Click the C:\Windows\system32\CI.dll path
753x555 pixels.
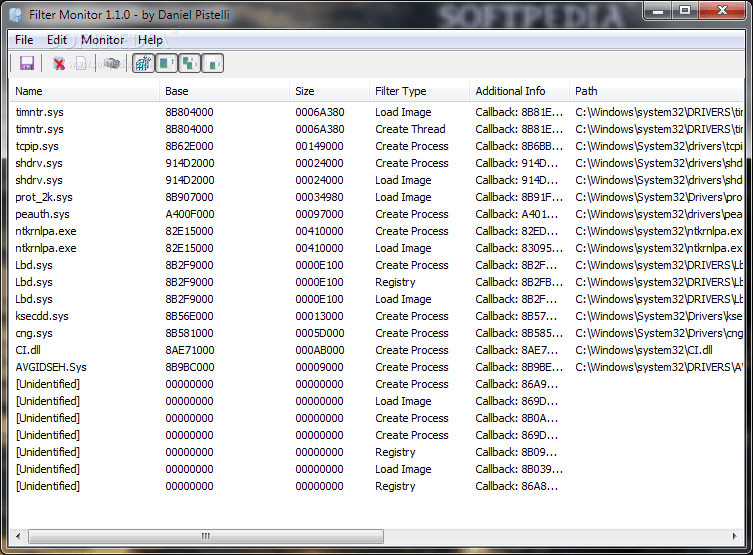tap(644, 350)
